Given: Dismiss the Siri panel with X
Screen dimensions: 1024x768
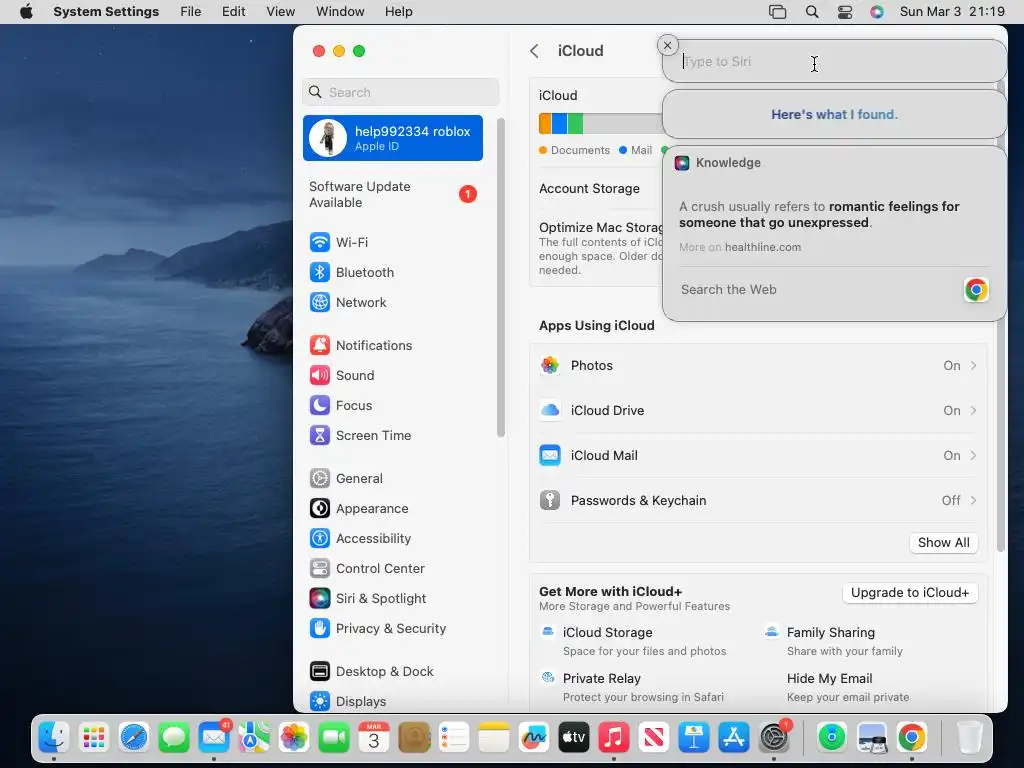Looking at the screenshot, I should (667, 45).
